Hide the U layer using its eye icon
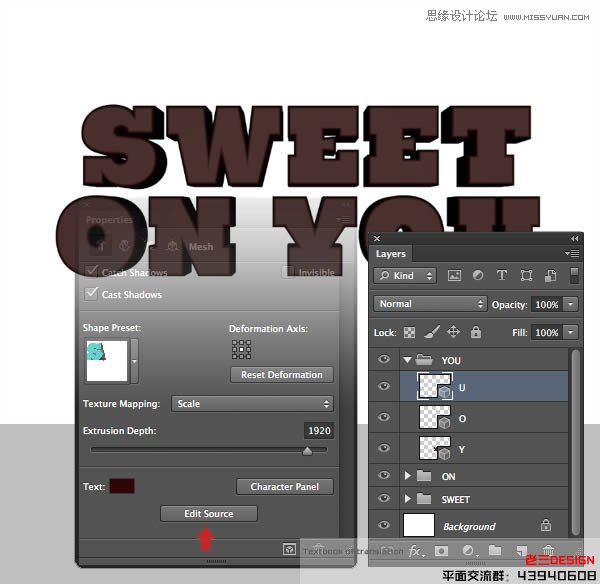Viewport: 600px width, 584px height. [x=384, y=386]
